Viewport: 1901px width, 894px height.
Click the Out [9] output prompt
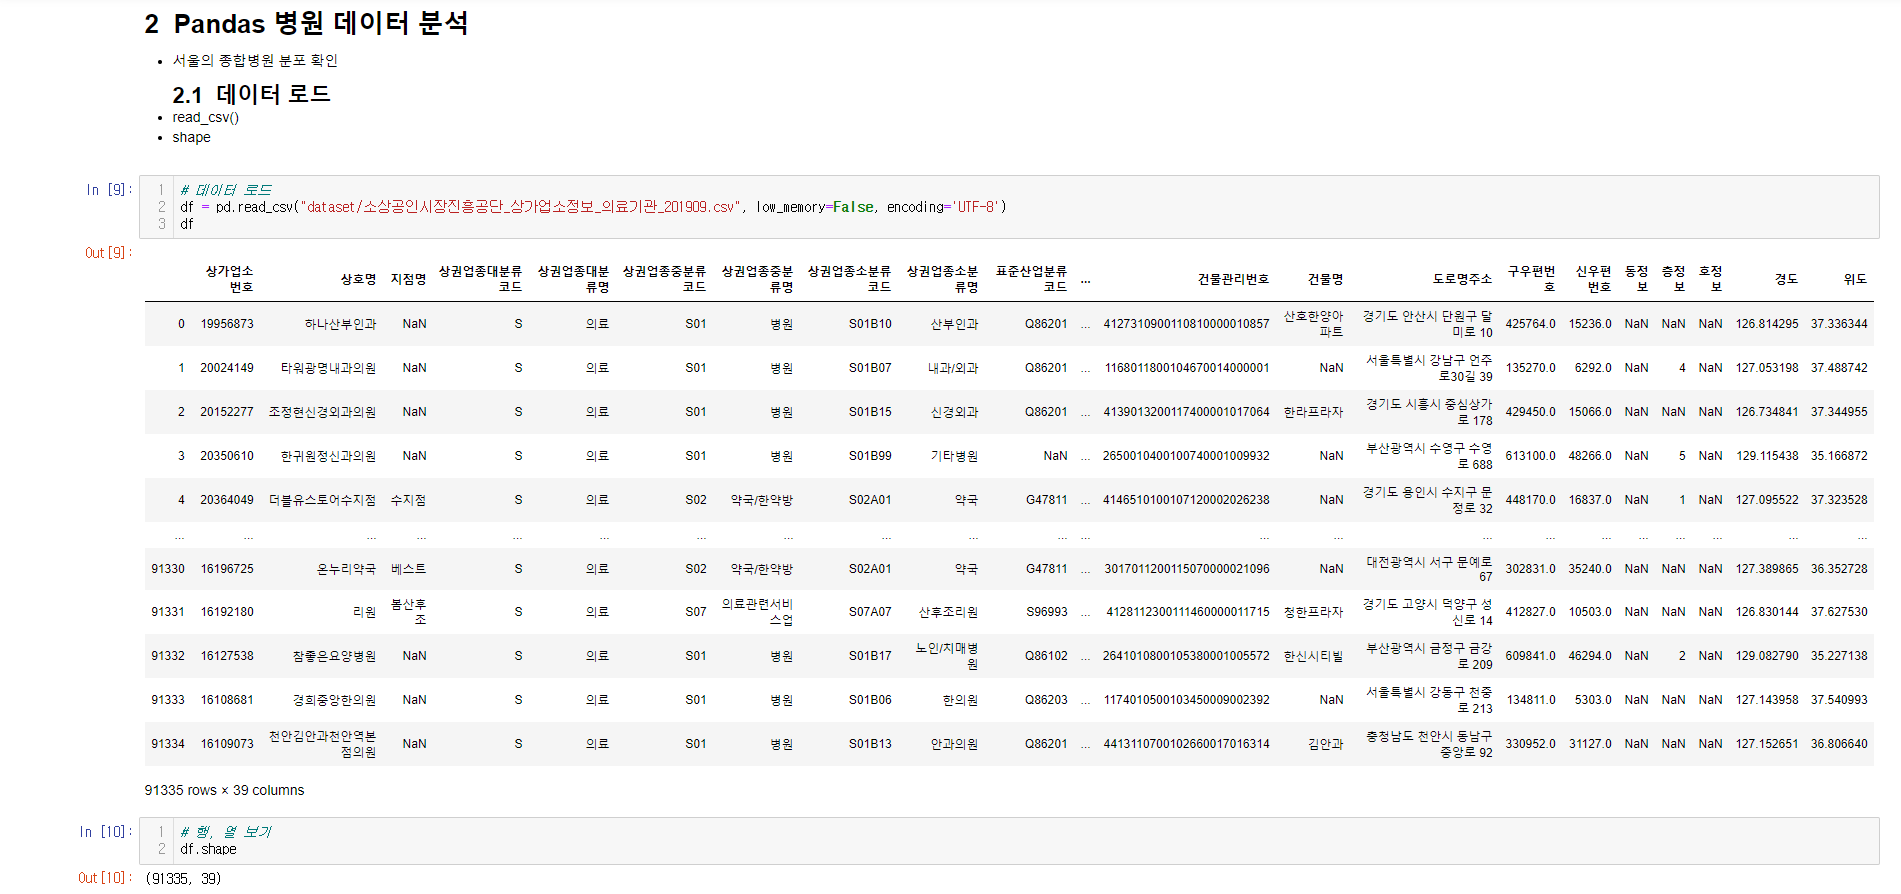click(108, 253)
